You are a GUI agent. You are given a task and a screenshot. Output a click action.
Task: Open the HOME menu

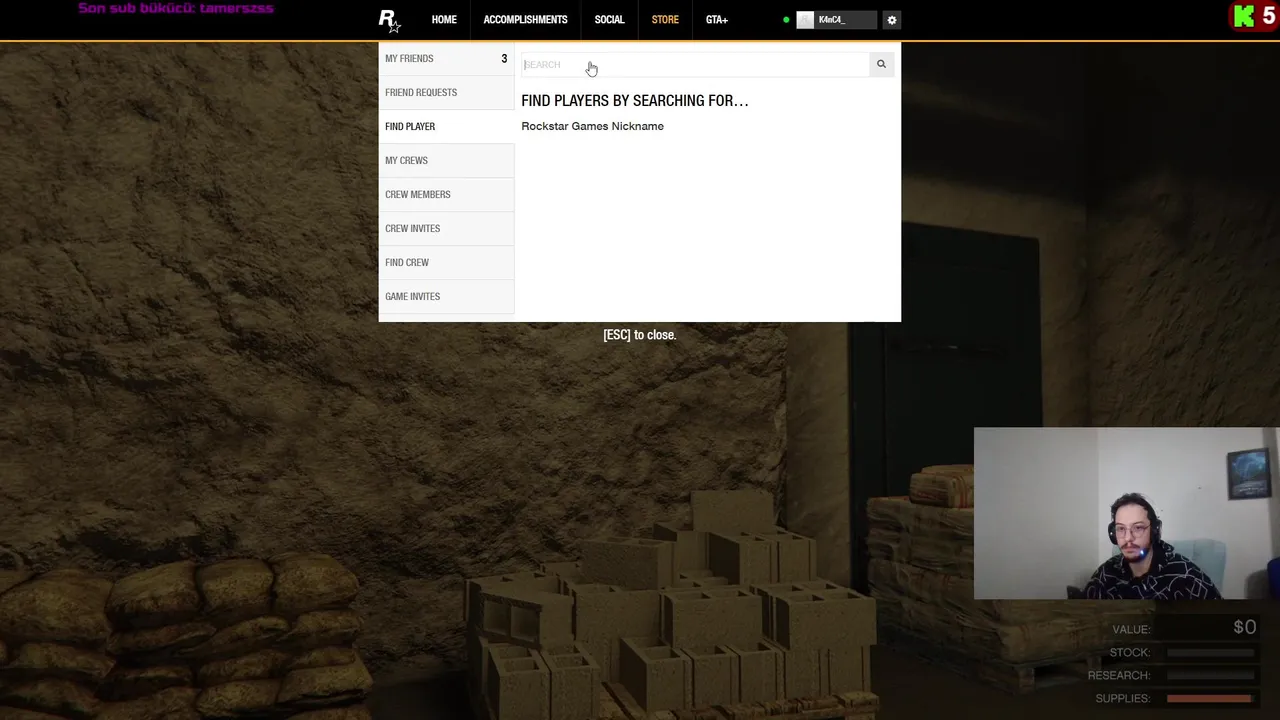[x=444, y=20]
